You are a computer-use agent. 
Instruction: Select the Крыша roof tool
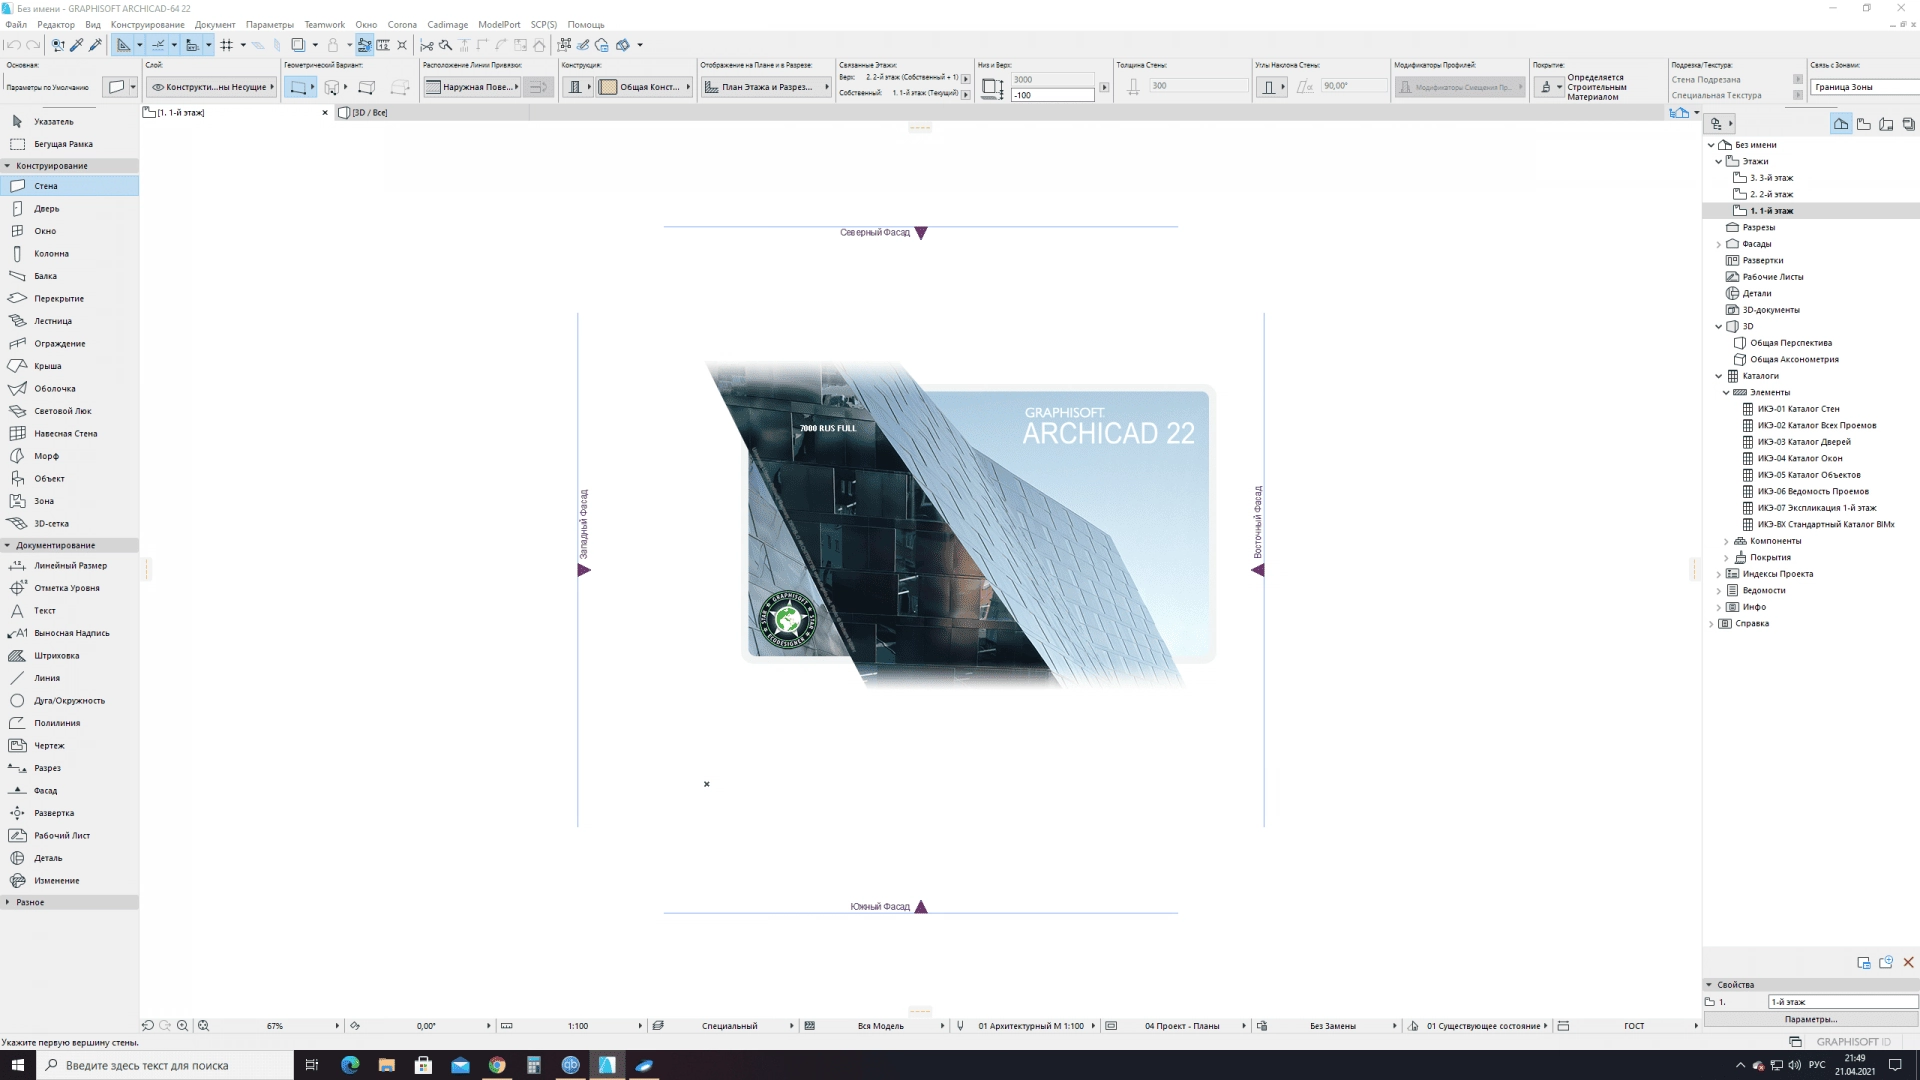click(69, 366)
